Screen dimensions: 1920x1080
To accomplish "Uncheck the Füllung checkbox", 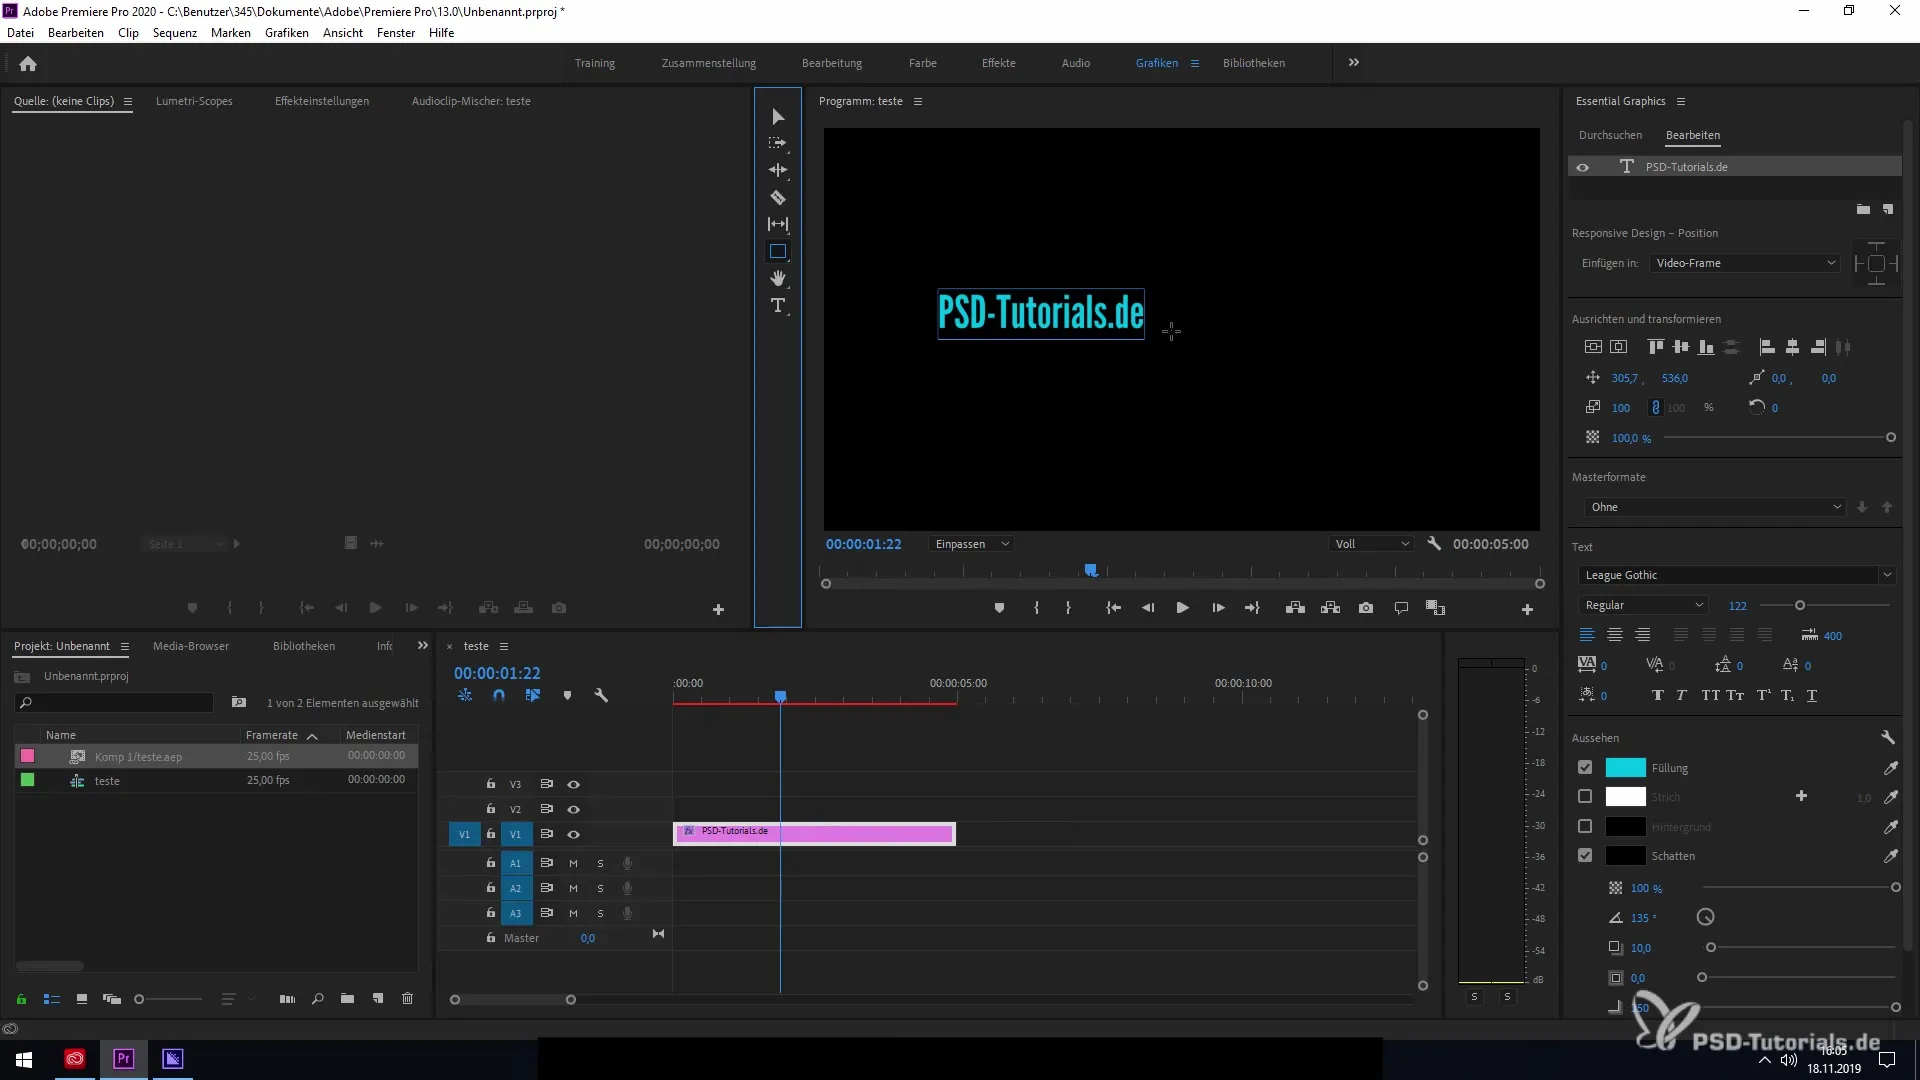I will (x=1585, y=768).
